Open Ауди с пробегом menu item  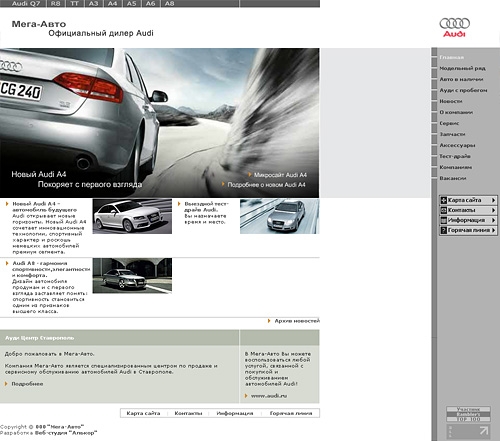pos(463,90)
